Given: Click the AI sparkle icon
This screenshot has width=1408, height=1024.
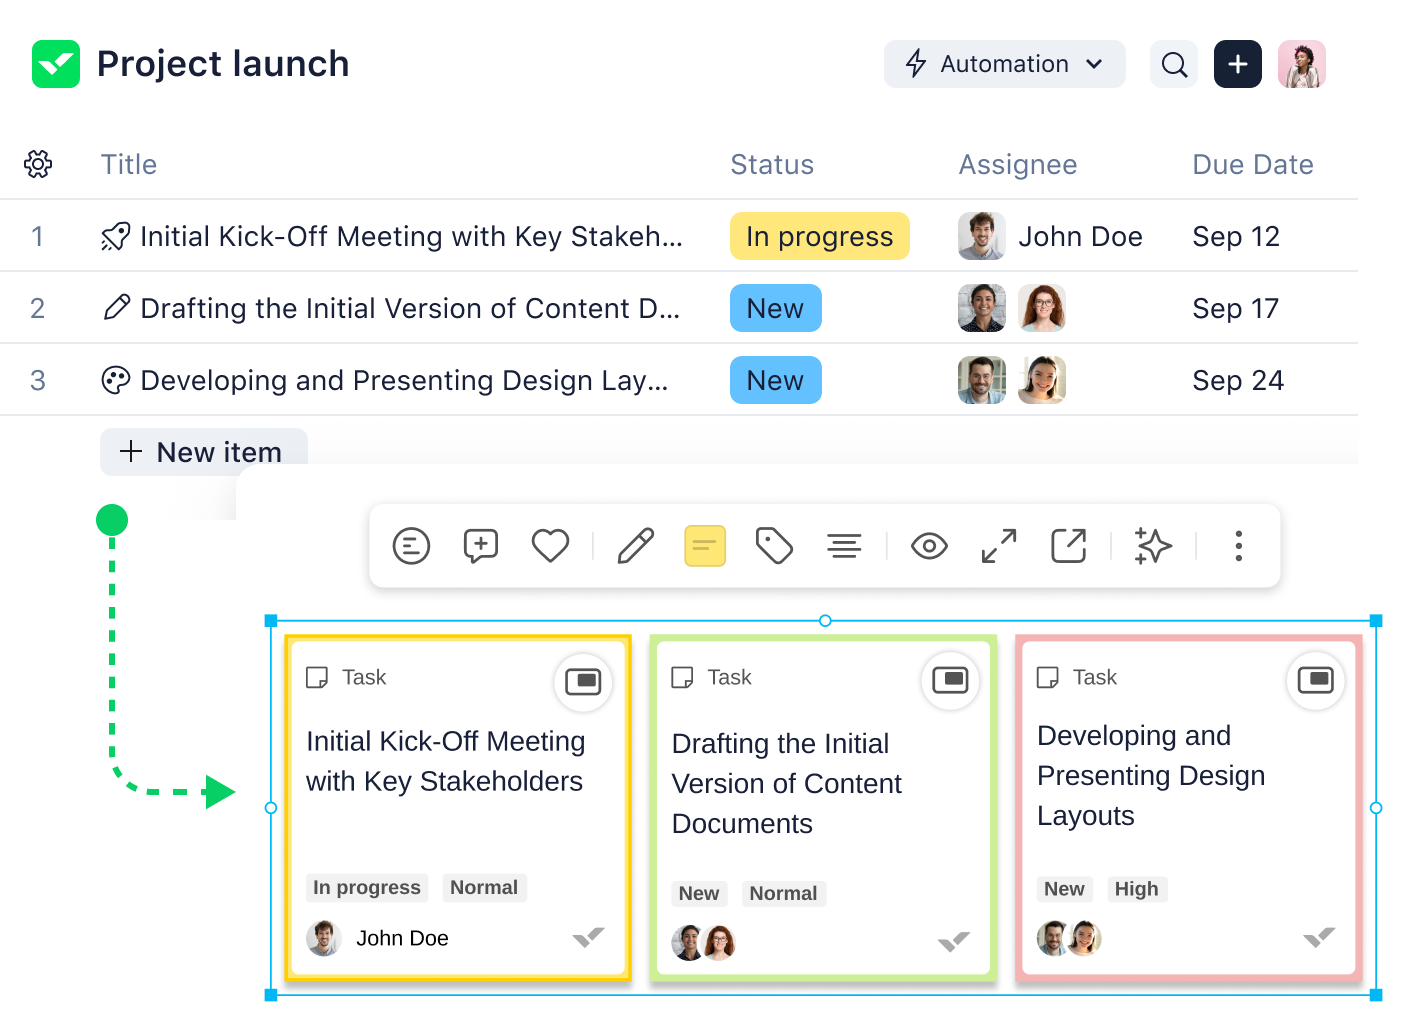Looking at the screenshot, I should [x=1153, y=546].
